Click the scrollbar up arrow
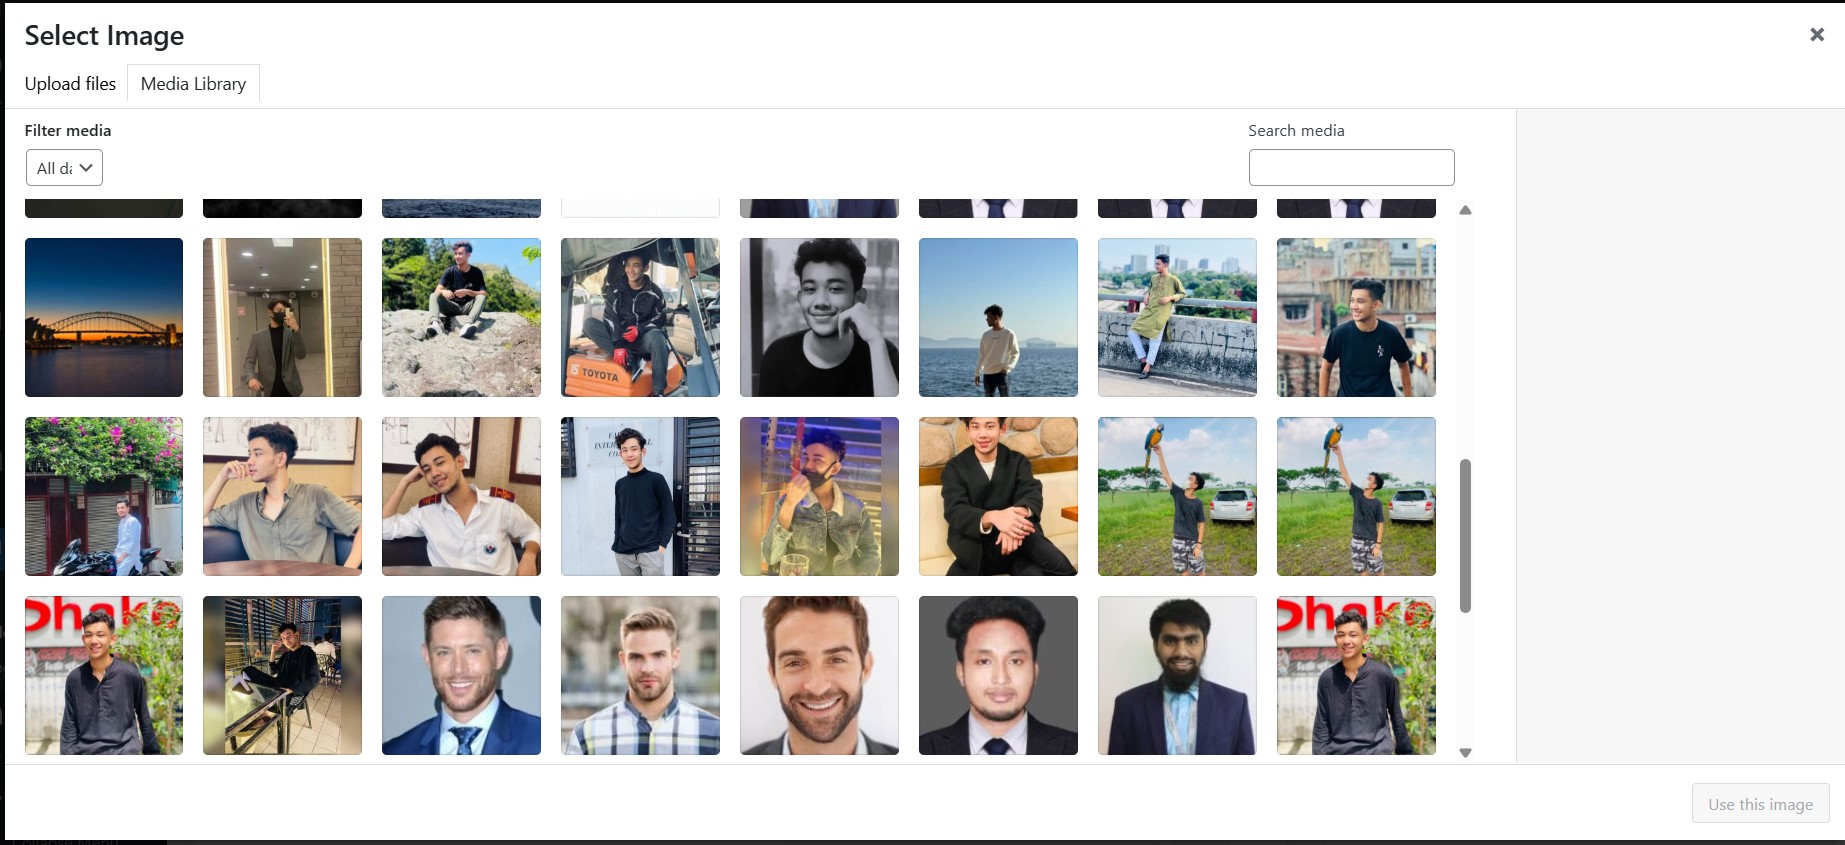 pyautogui.click(x=1465, y=210)
